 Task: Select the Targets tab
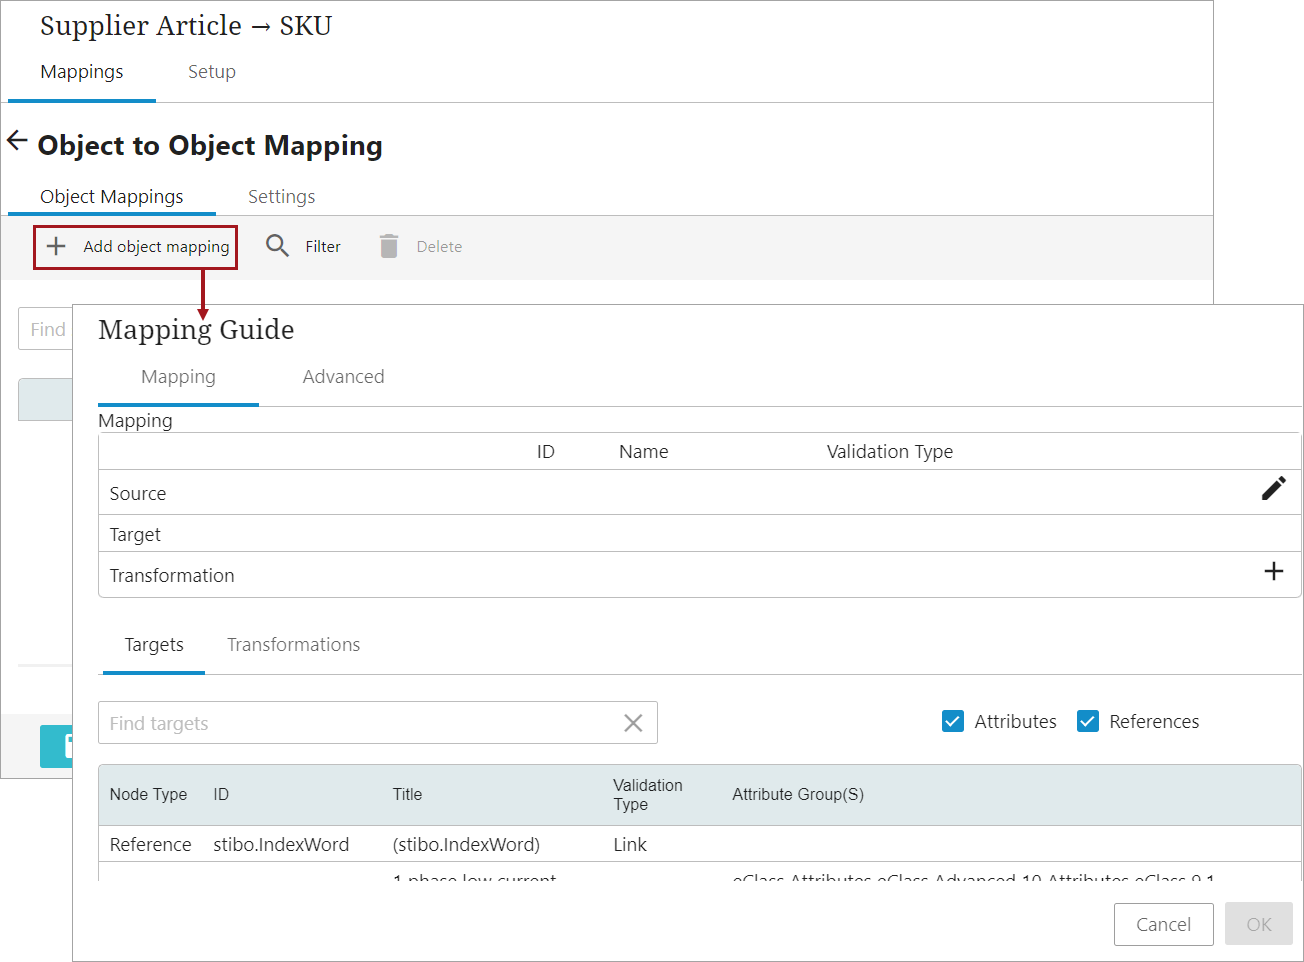point(154,645)
